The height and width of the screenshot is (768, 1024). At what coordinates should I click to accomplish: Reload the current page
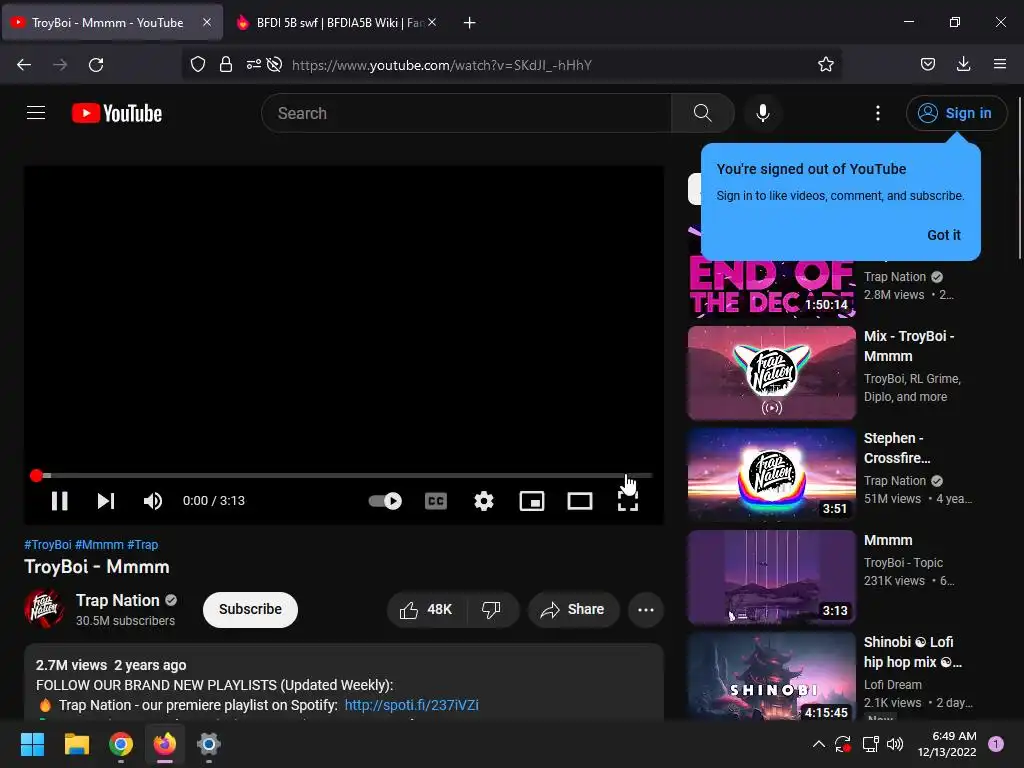pyautogui.click(x=96, y=65)
